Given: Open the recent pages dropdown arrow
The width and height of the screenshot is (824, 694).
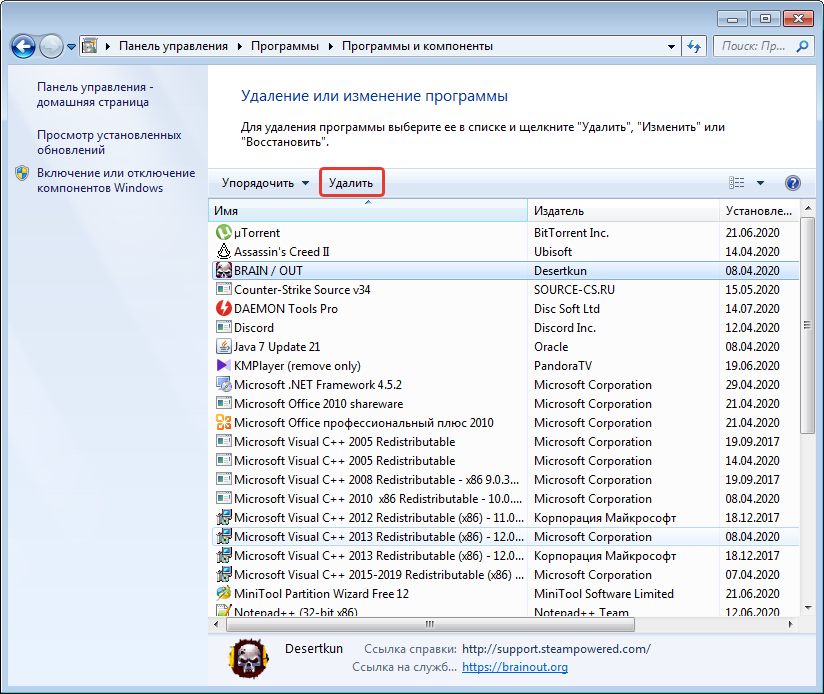Looking at the screenshot, I should tap(71, 47).
